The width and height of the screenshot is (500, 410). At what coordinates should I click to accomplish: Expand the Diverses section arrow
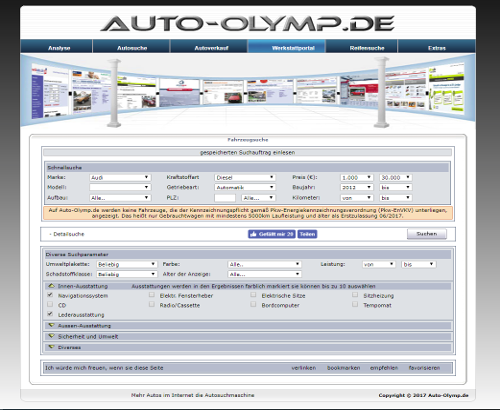click(x=51, y=347)
